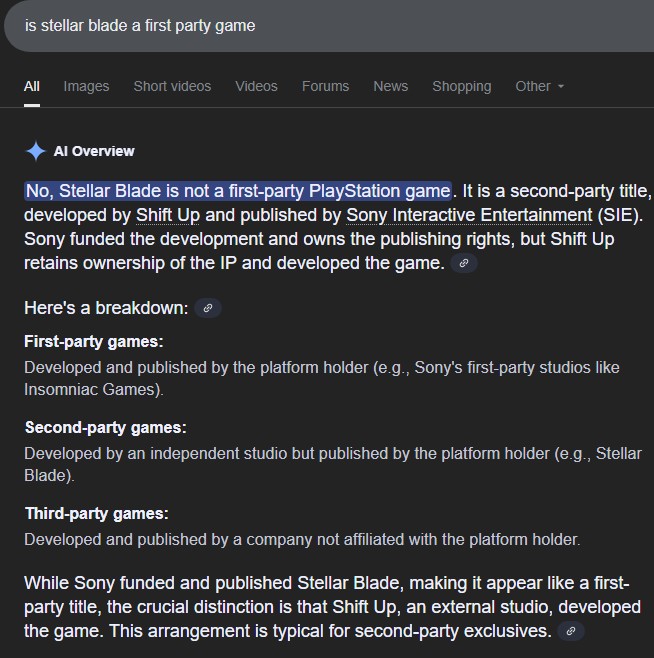Click source link icon after 'second-party exclusives.'
Image resolution: width=654 pixels, height=658 pixels.
point(570,631)
